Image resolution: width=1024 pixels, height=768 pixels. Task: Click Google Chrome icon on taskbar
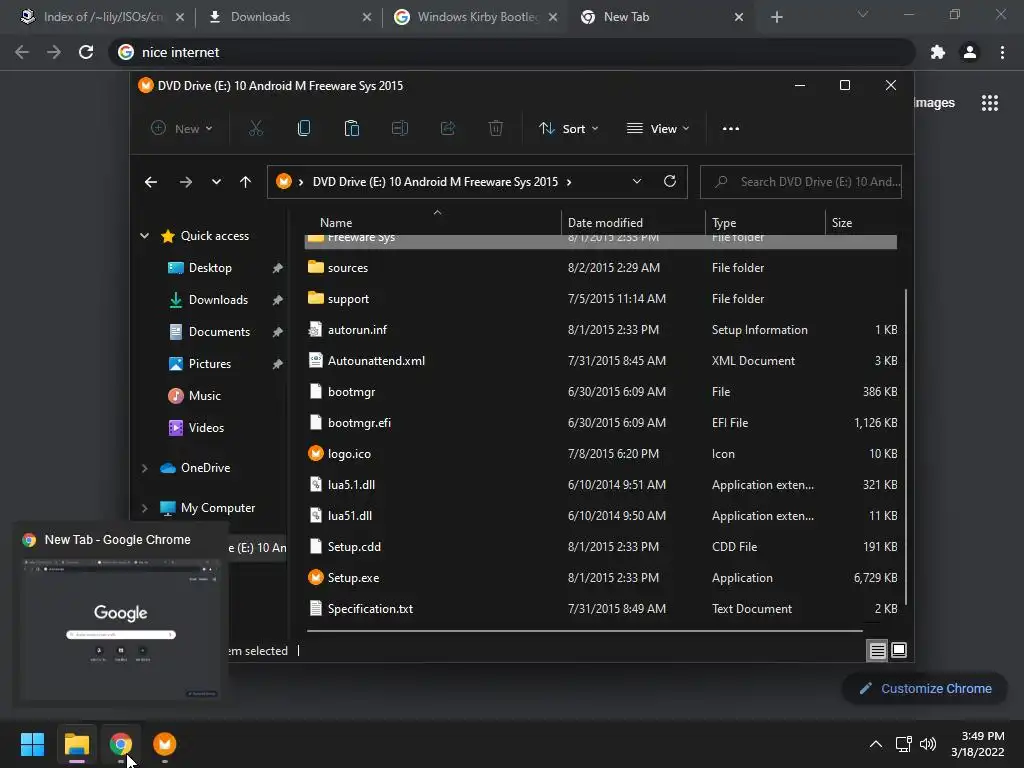[121, 744]
